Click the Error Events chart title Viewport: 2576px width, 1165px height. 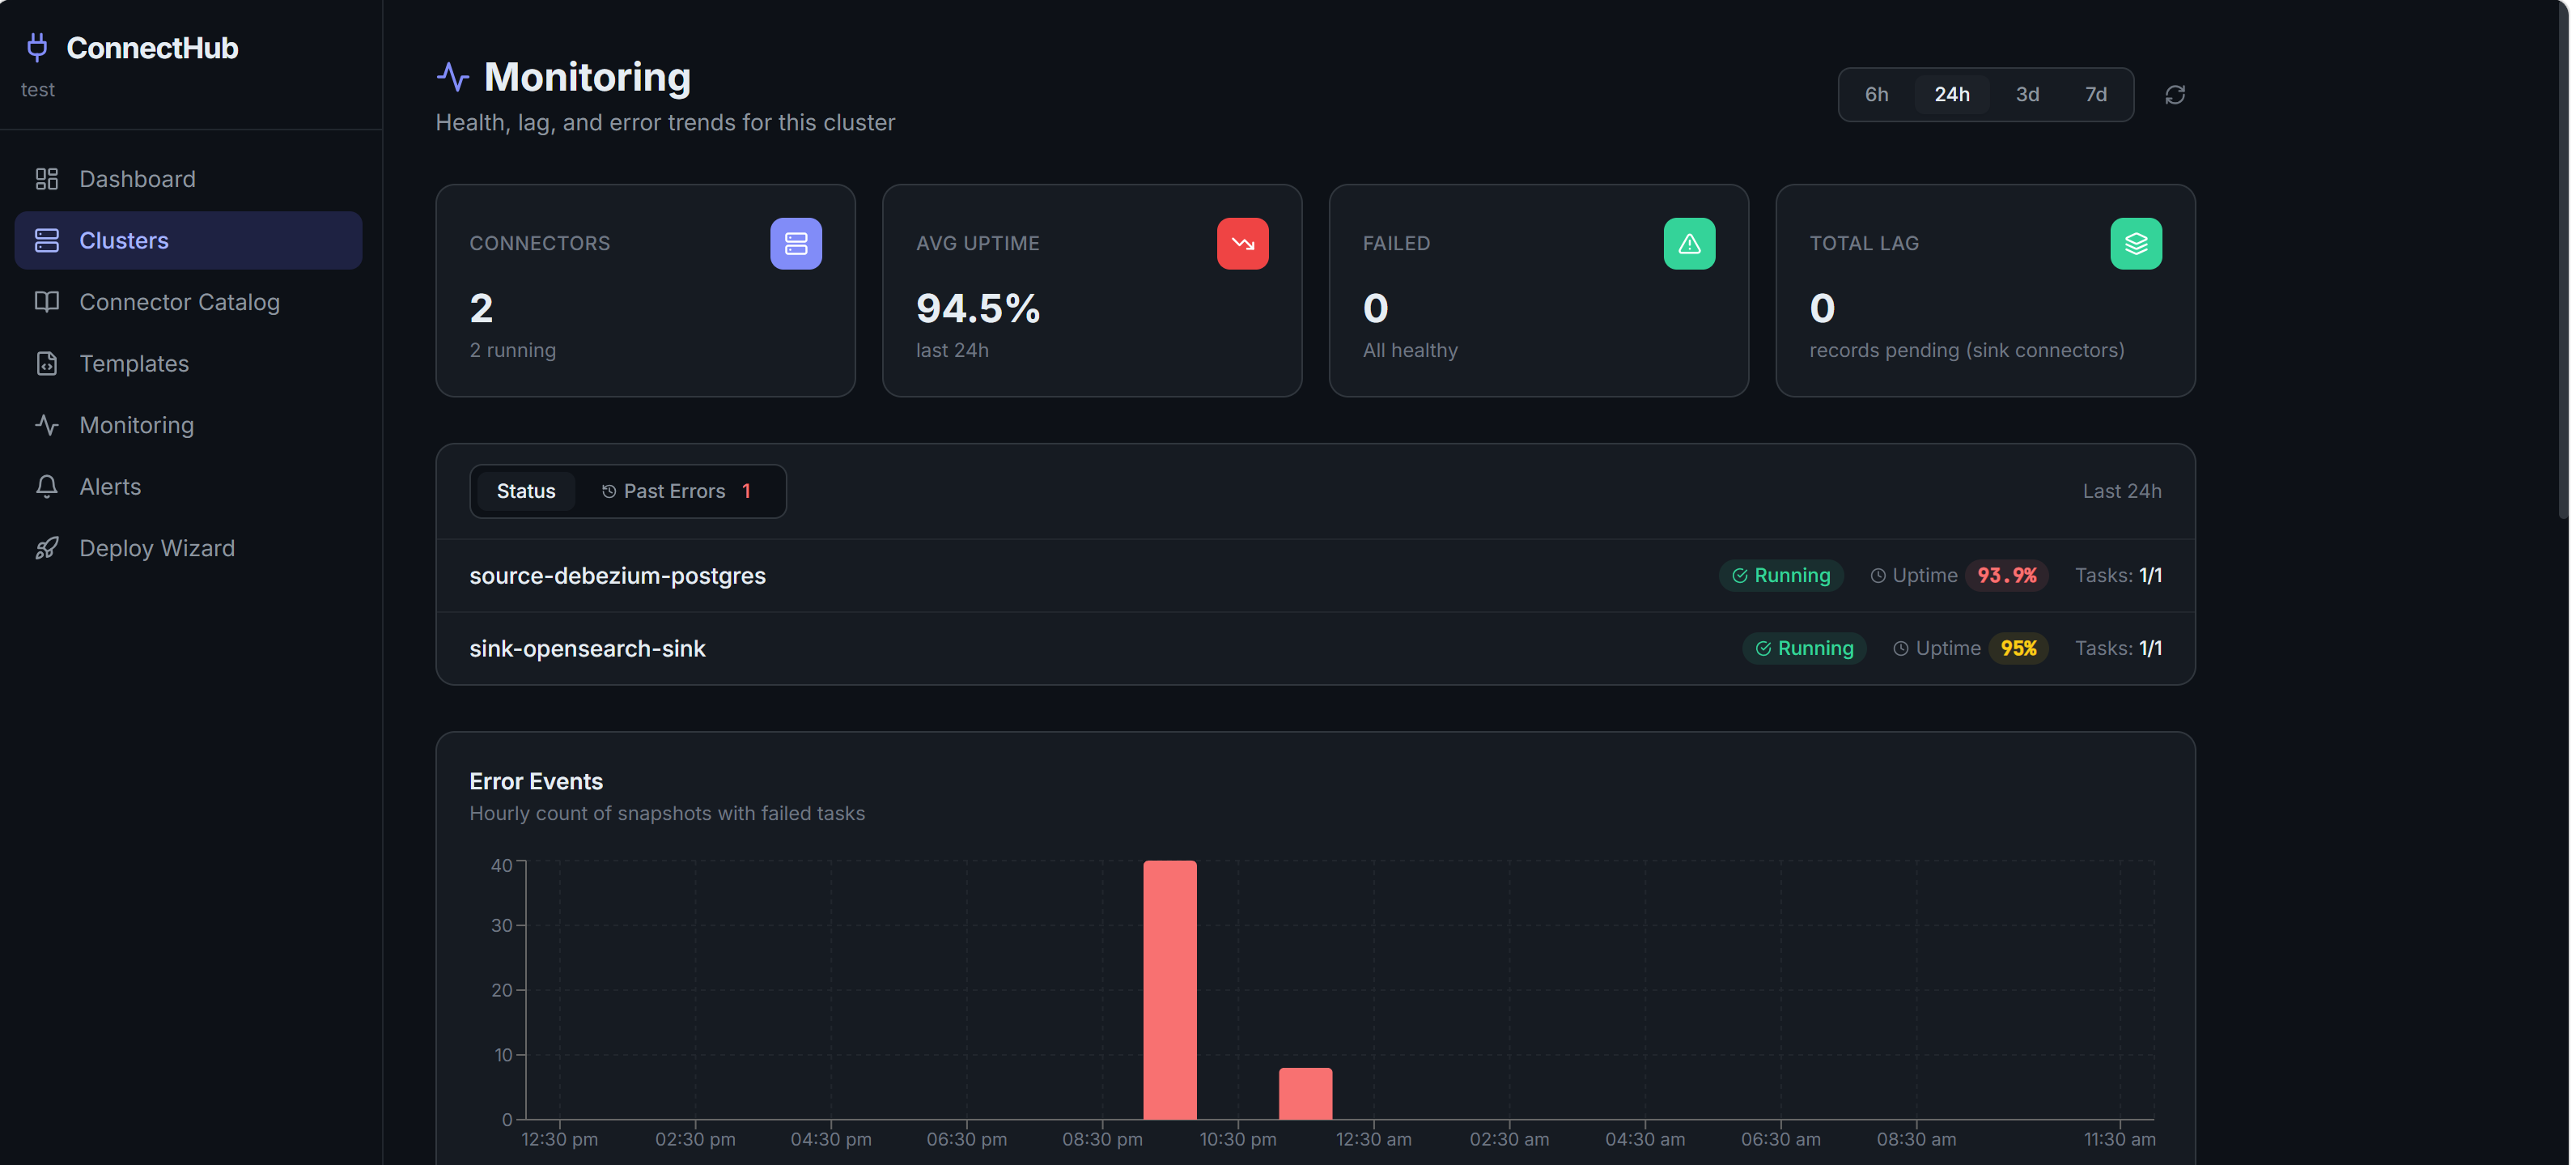point(536,781)
